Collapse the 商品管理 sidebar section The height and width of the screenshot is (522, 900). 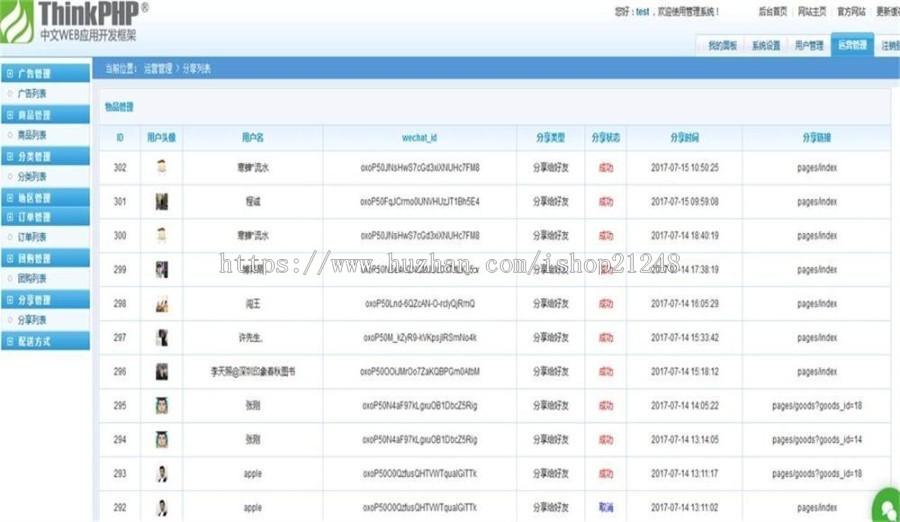pos(10,115)
